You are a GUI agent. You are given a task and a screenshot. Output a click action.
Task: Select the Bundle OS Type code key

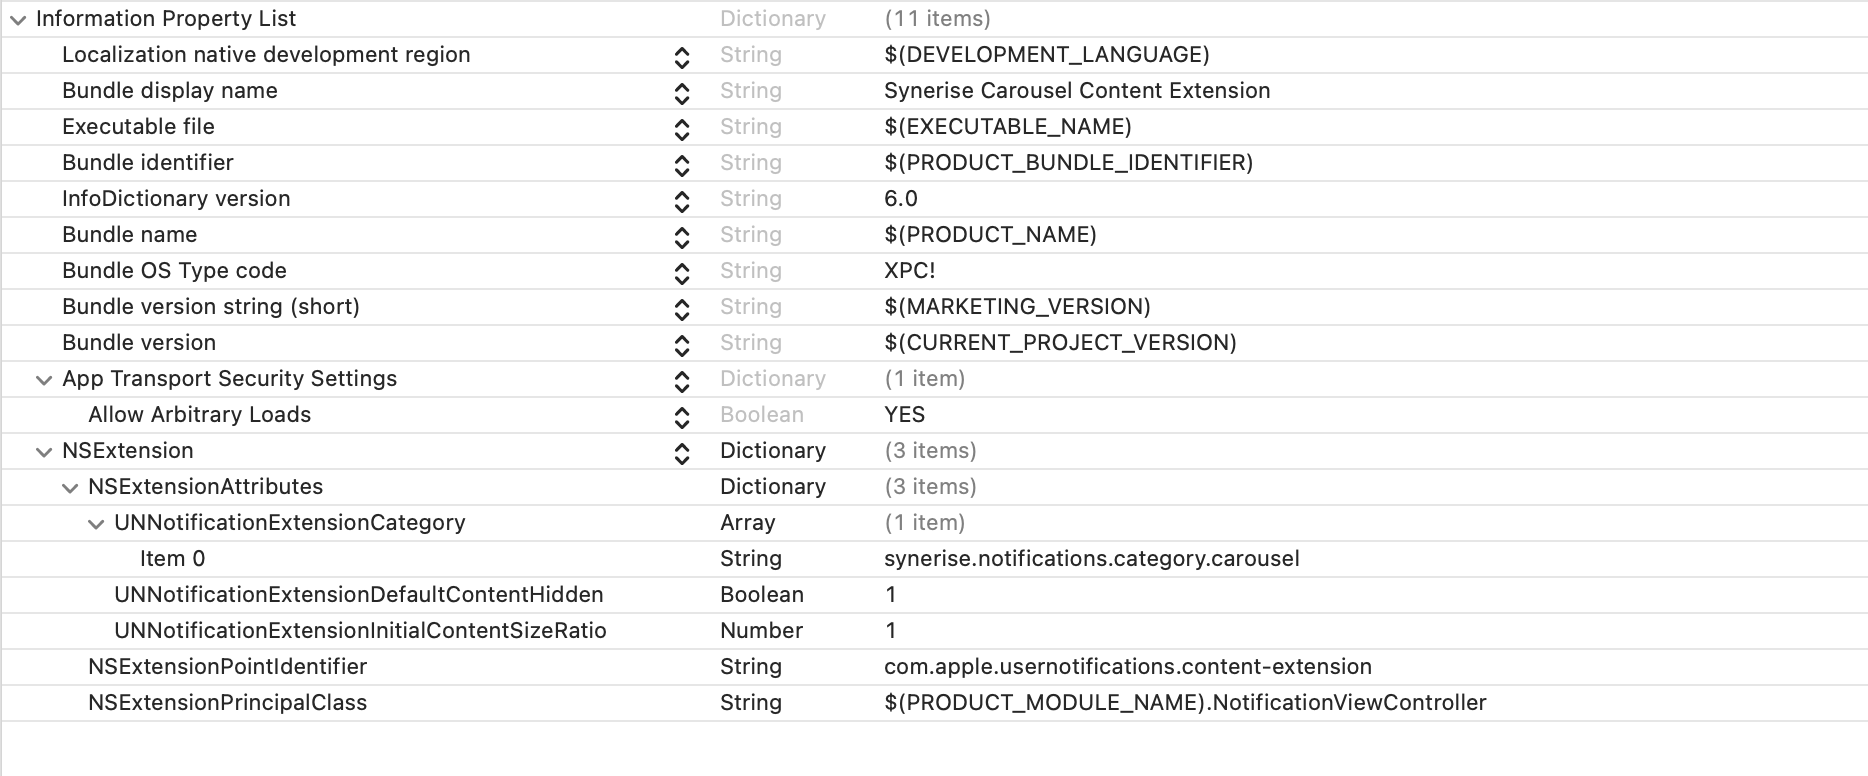pyautogui.click(x=174, y=271)
